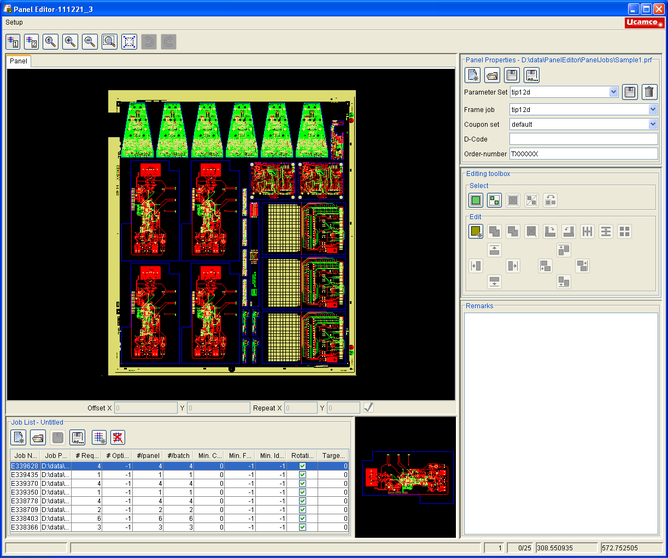Toggle rotation checkbox for job E338366
This screenshot has height=558, width=668.
pos(302,527)
